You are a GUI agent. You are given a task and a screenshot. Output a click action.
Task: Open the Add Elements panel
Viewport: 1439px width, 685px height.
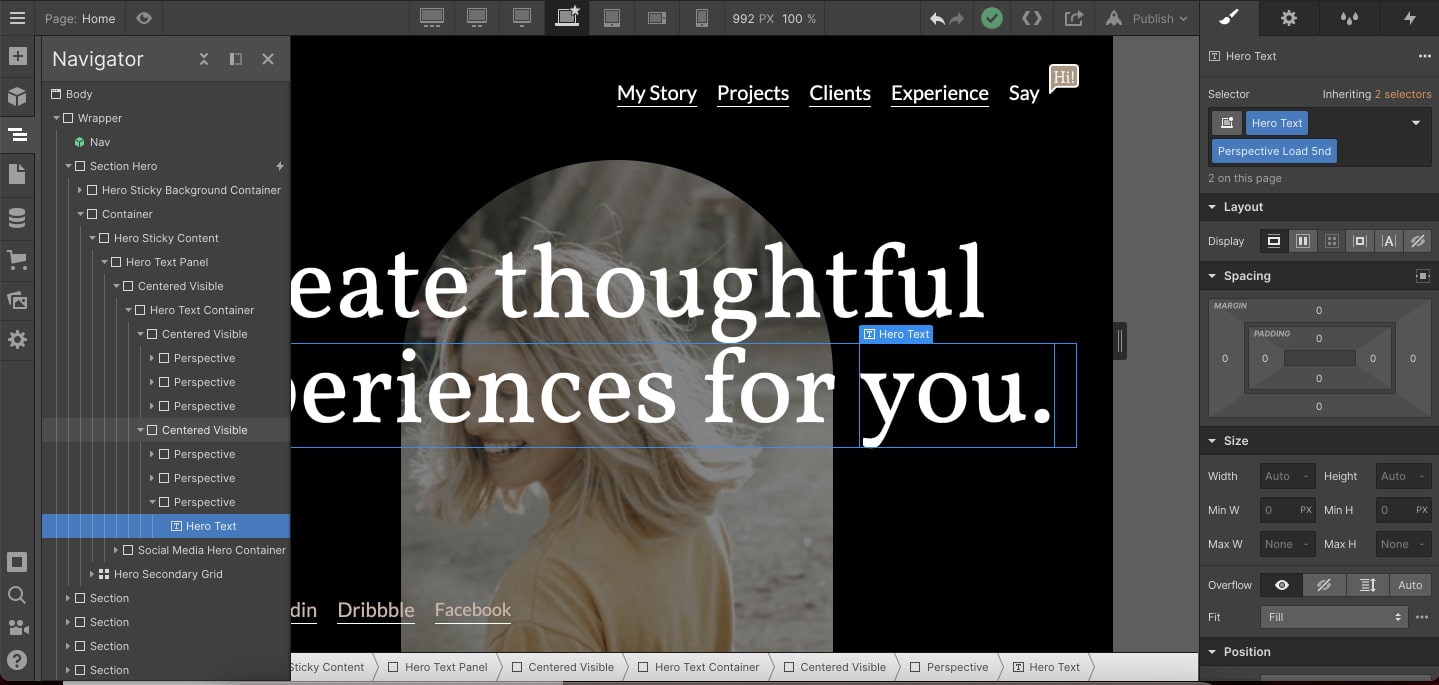[x=17, y=56]
